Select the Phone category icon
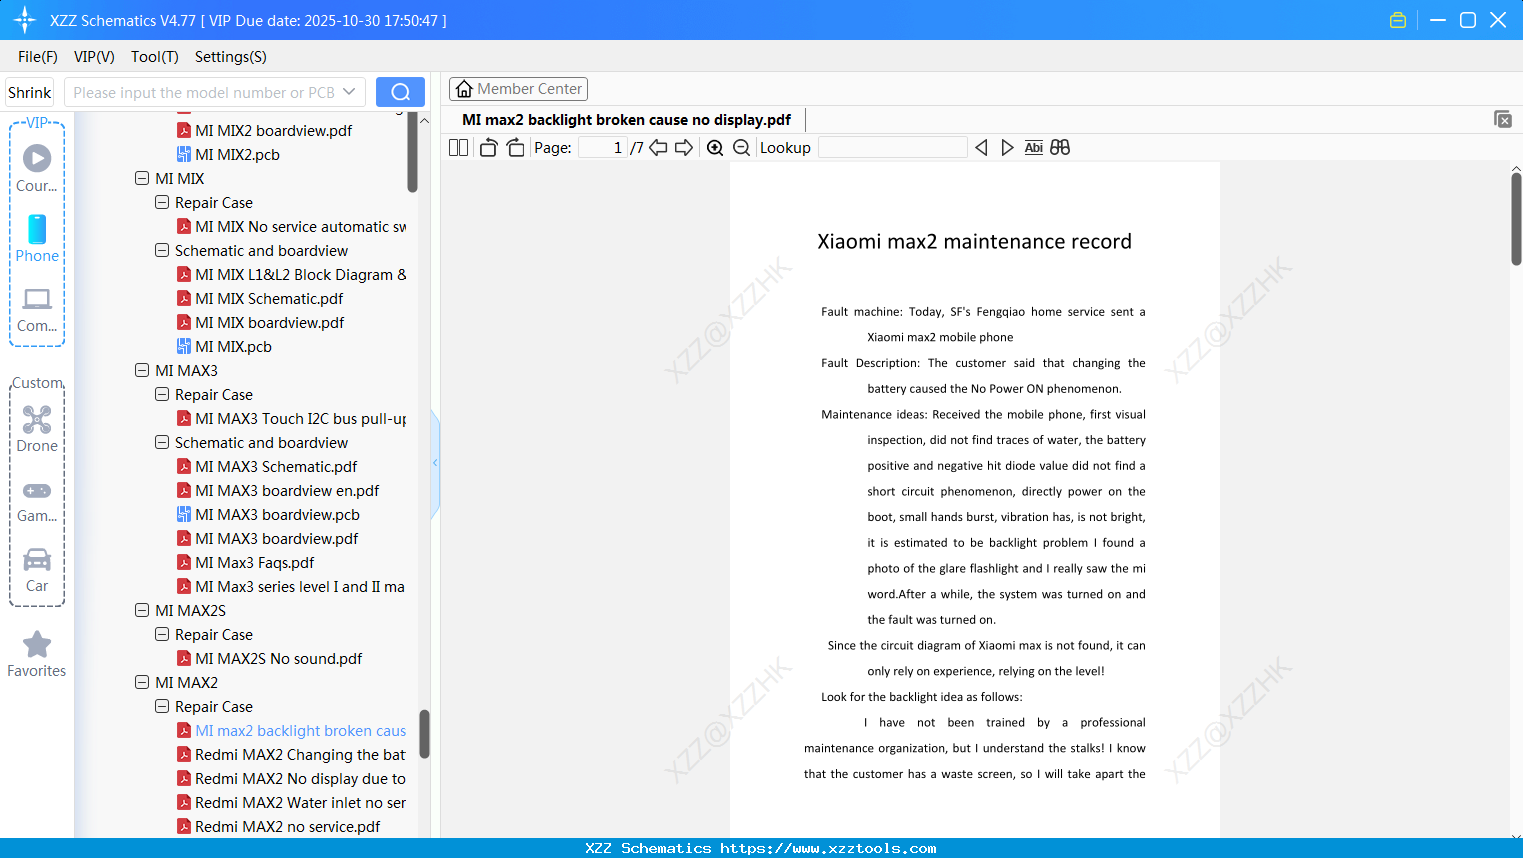1523x858 pixels. (x=37, y=229)
